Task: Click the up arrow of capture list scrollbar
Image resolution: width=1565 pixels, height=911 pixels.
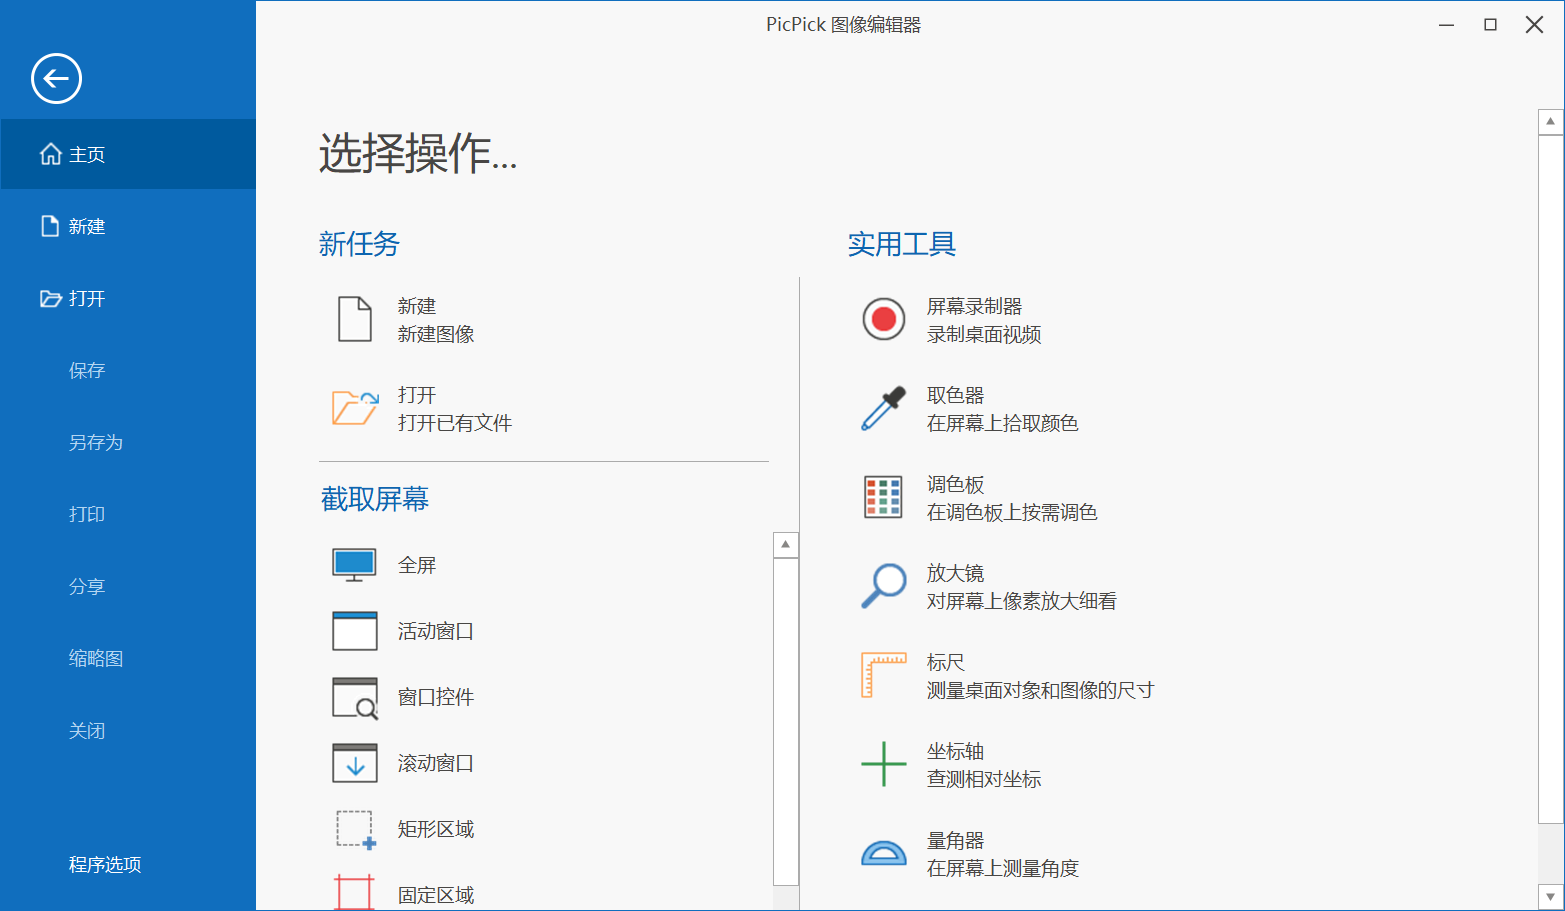Action: pyautogui.click(x=786, y=544)
